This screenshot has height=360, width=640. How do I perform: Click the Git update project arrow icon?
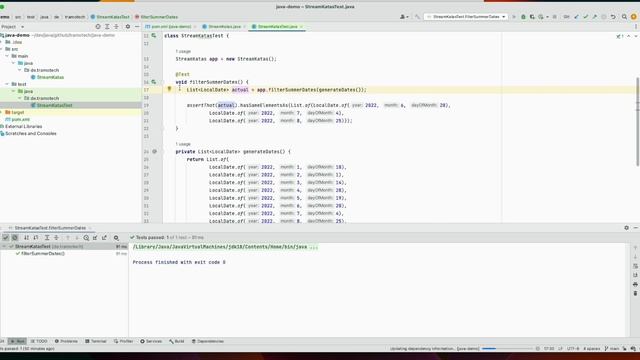pos(576,17)
